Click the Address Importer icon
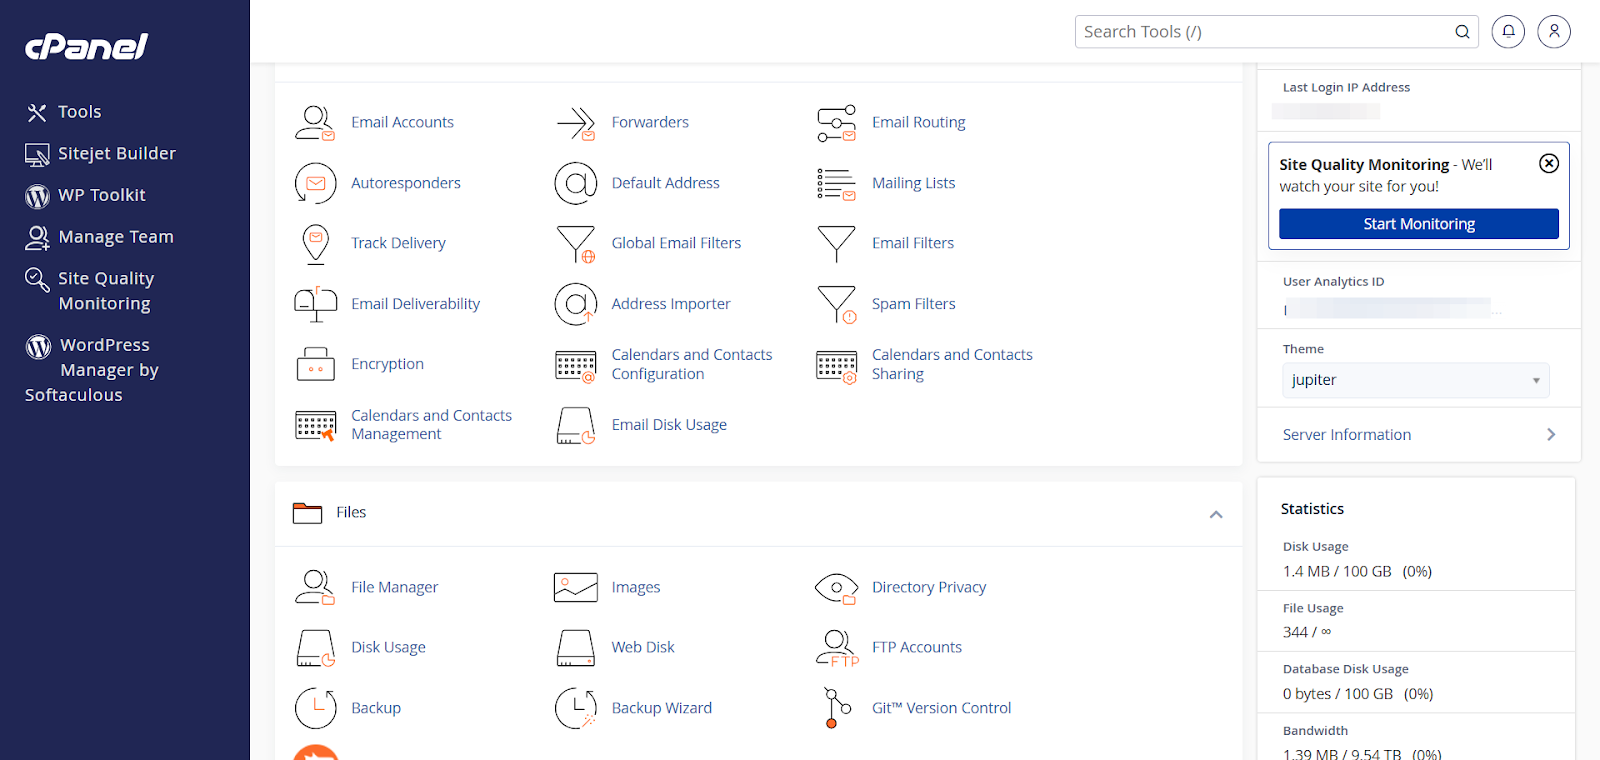 tap(576, 304)
